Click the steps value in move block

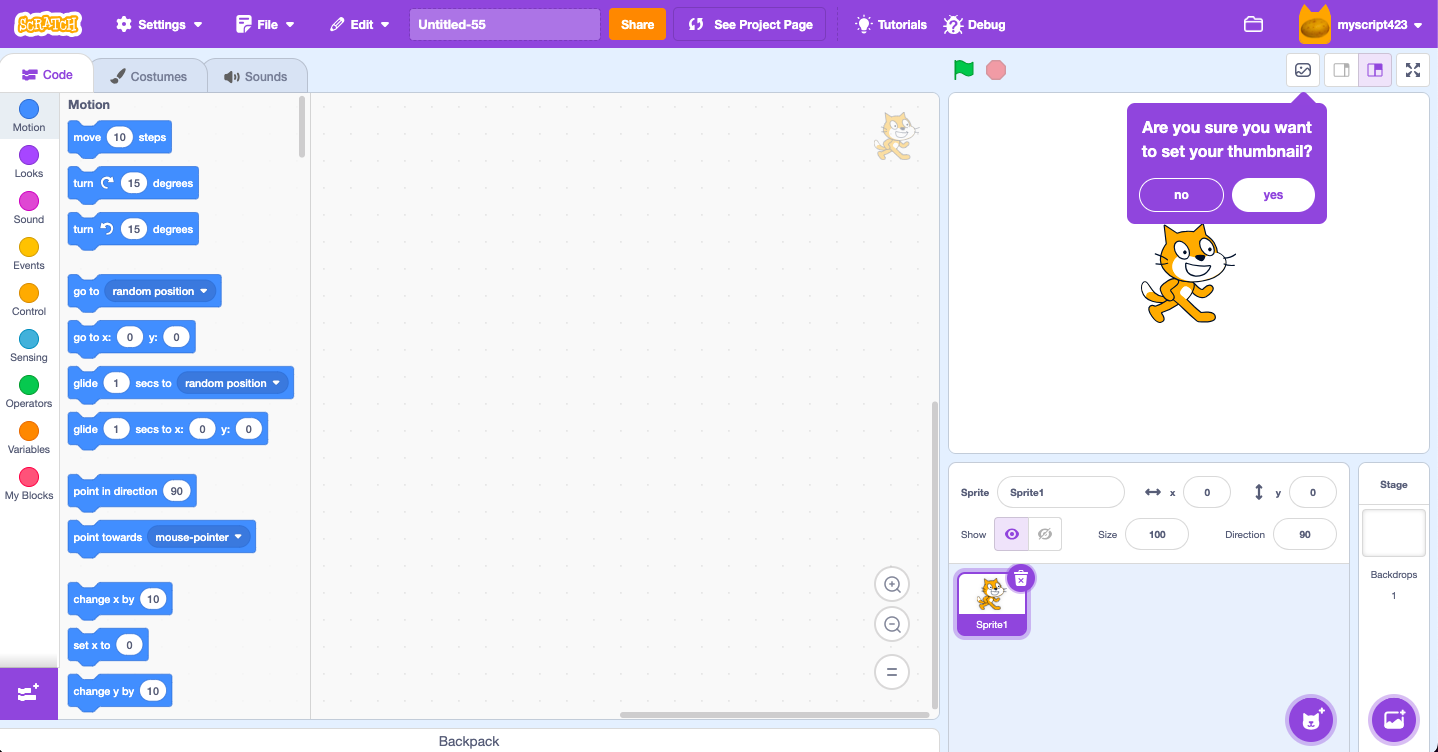[x=120, y=137]
